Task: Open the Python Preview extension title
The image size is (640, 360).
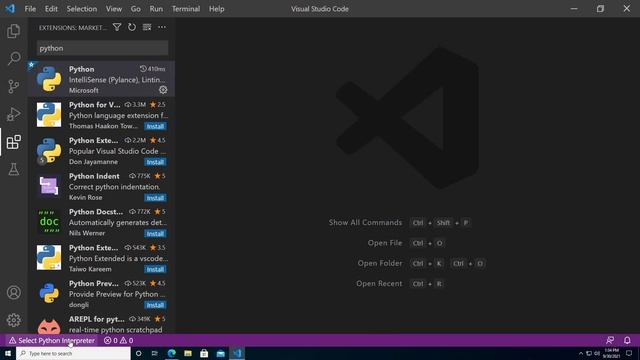Action: point(93,283)
